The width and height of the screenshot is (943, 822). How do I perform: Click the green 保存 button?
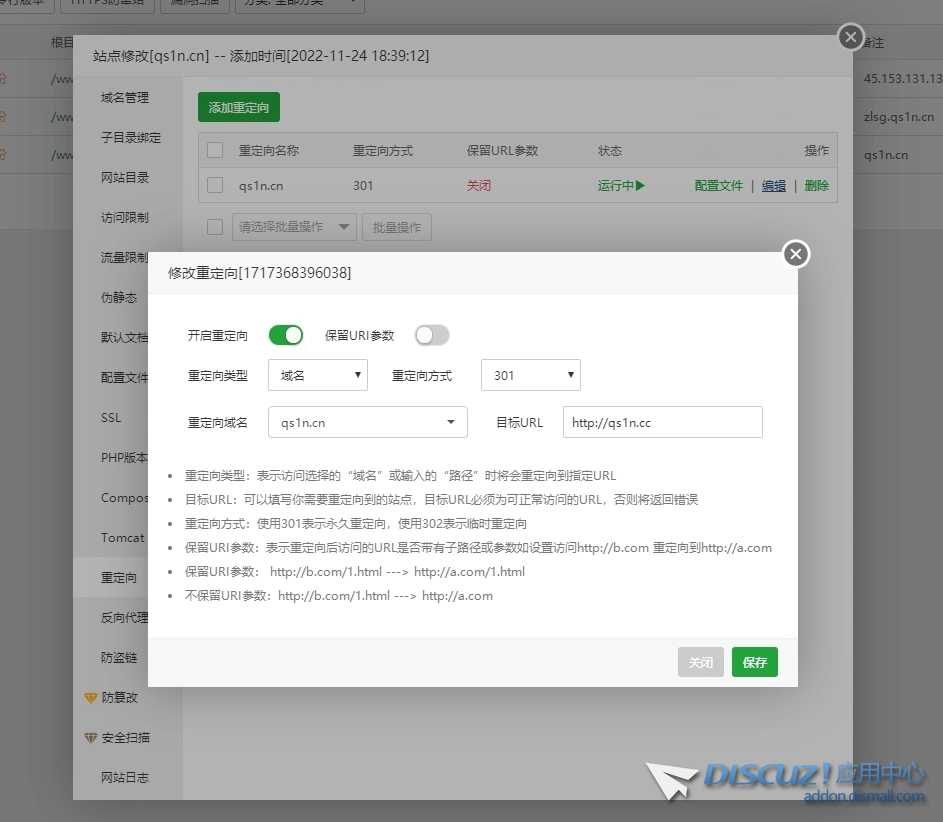click(754, 662)
